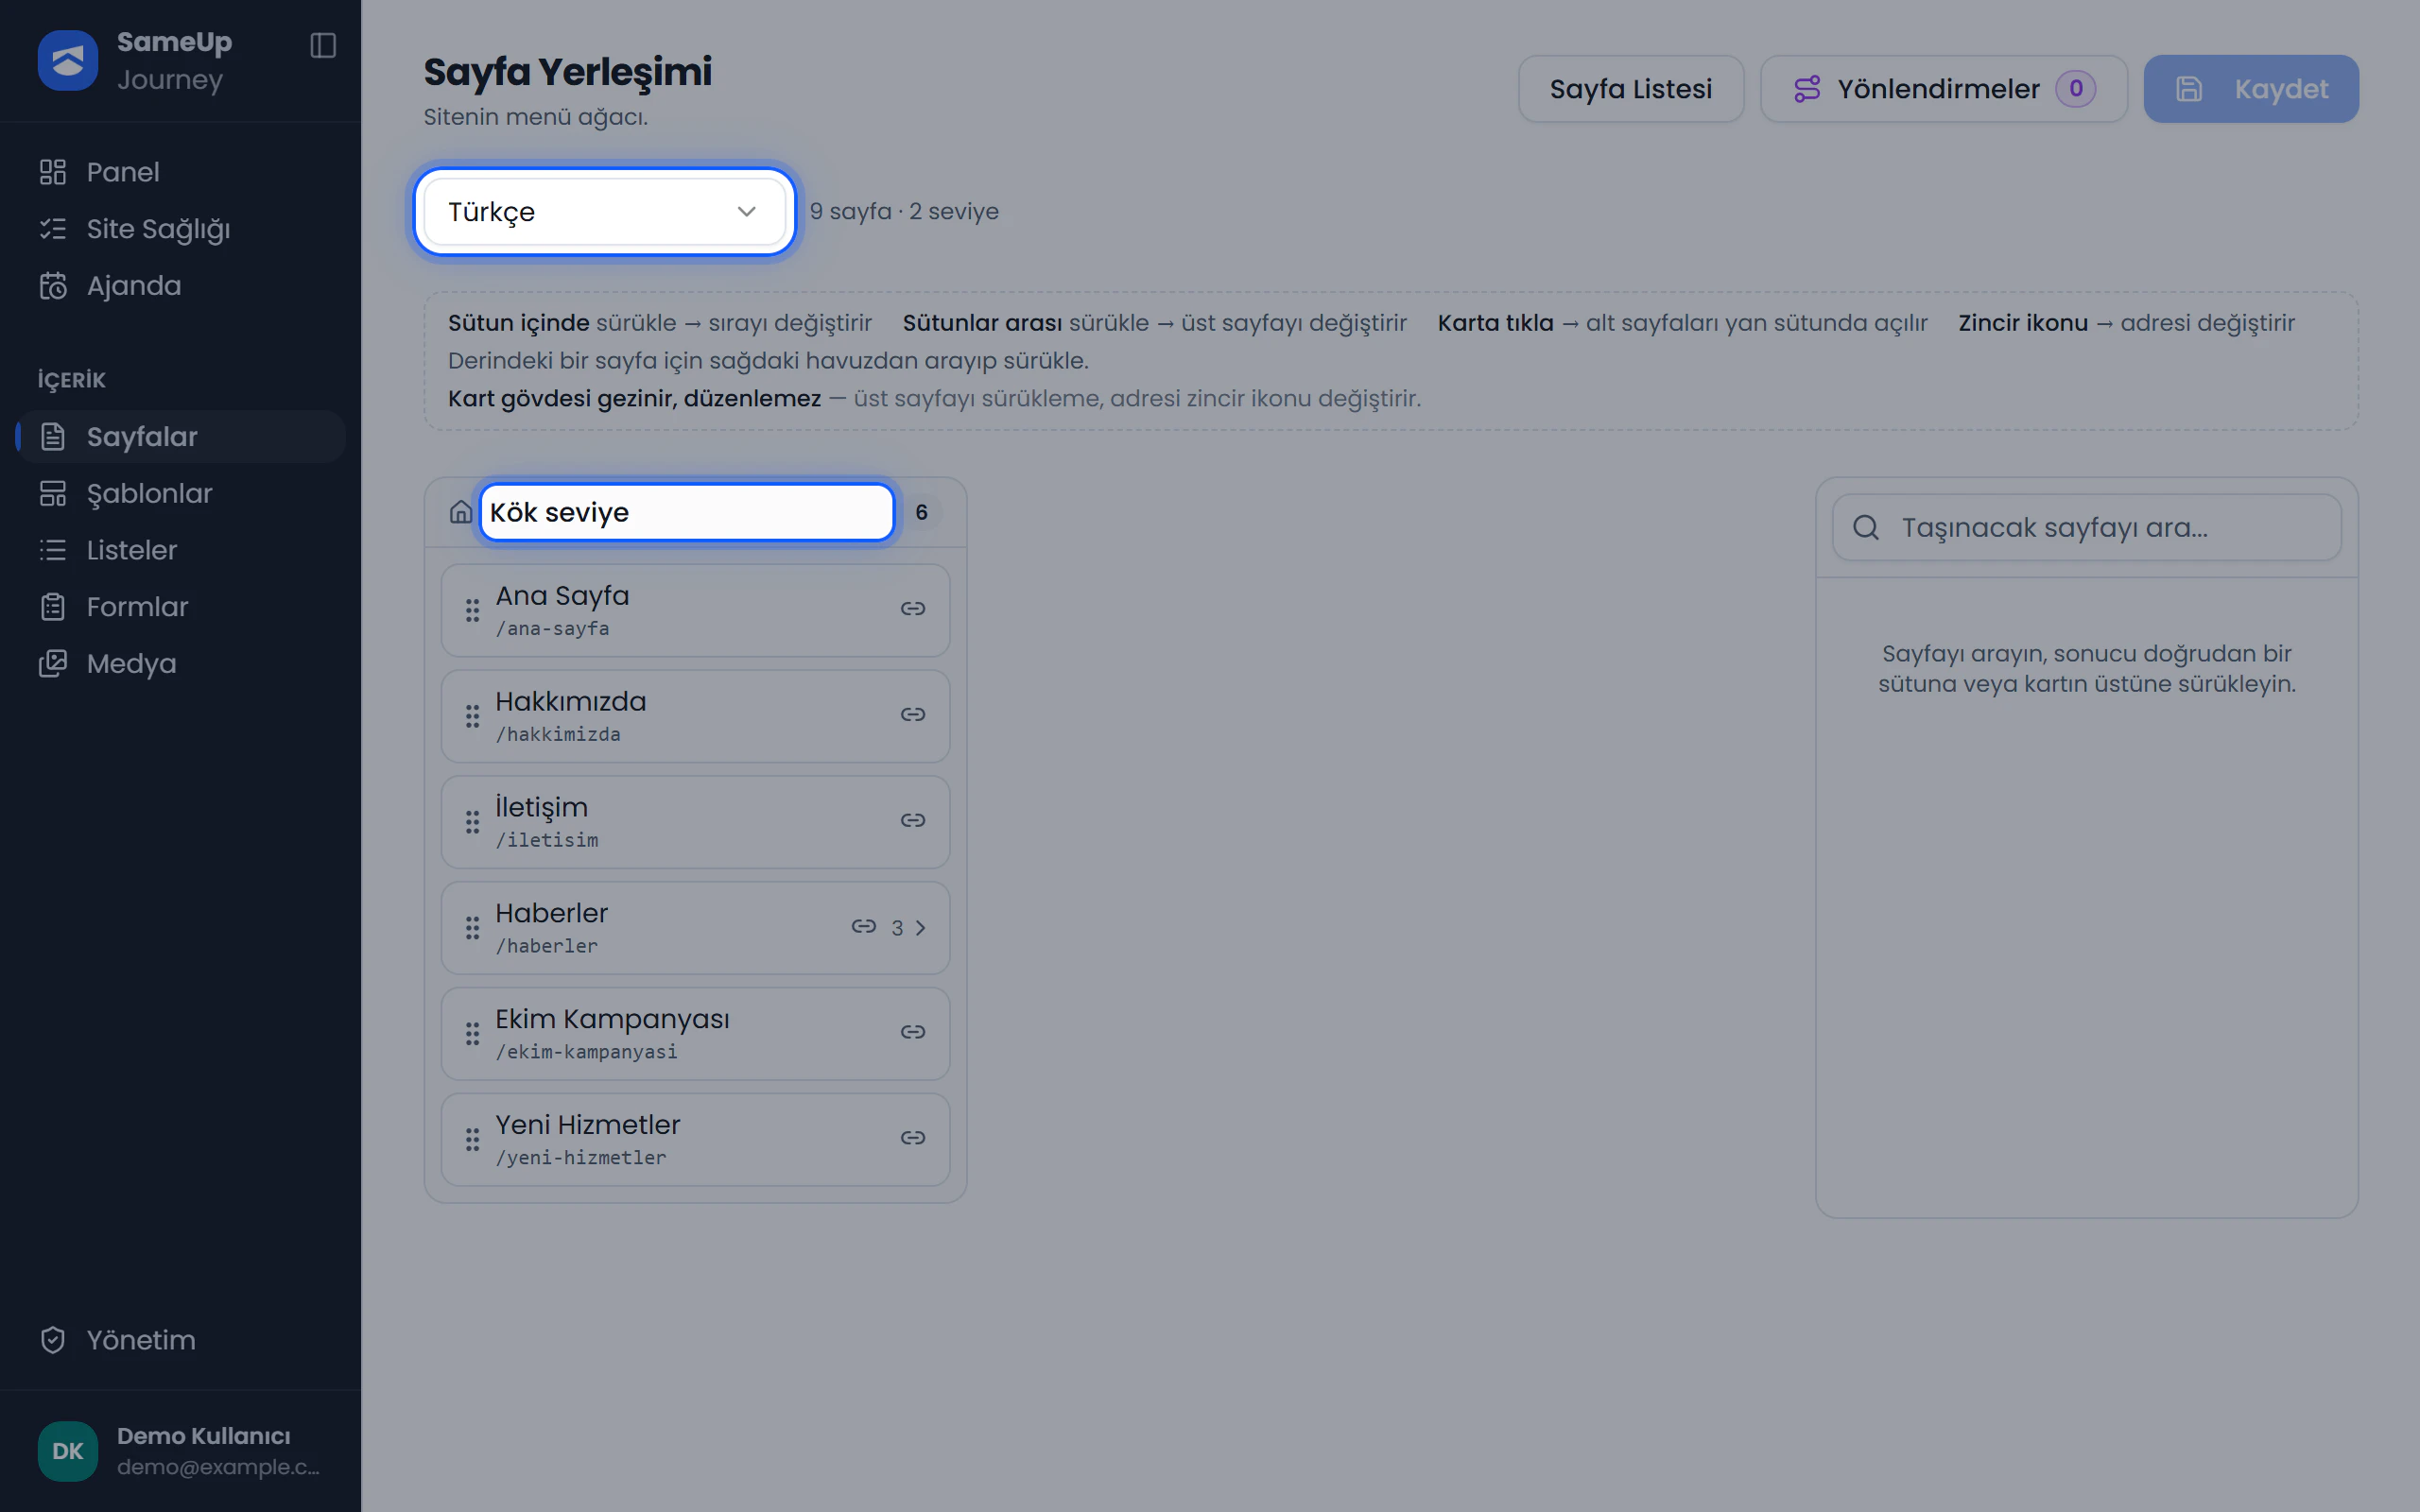Image resolution: width=2420 pixels, height=1512 pixels.
Task: Expand Haberler's 3 subpages chevron
Action: 920,928
